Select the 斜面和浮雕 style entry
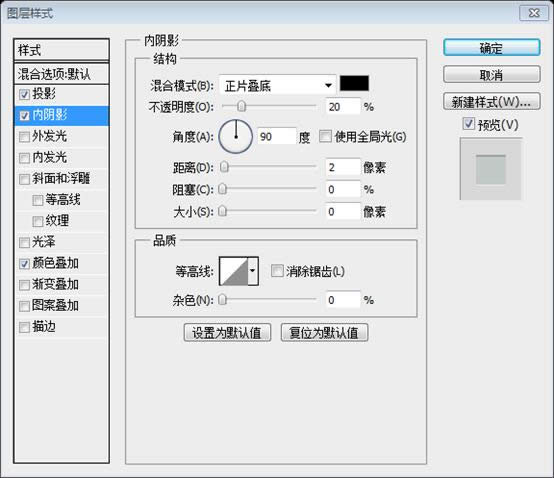This screenshot has width=554, height=478. pos(61,178)
